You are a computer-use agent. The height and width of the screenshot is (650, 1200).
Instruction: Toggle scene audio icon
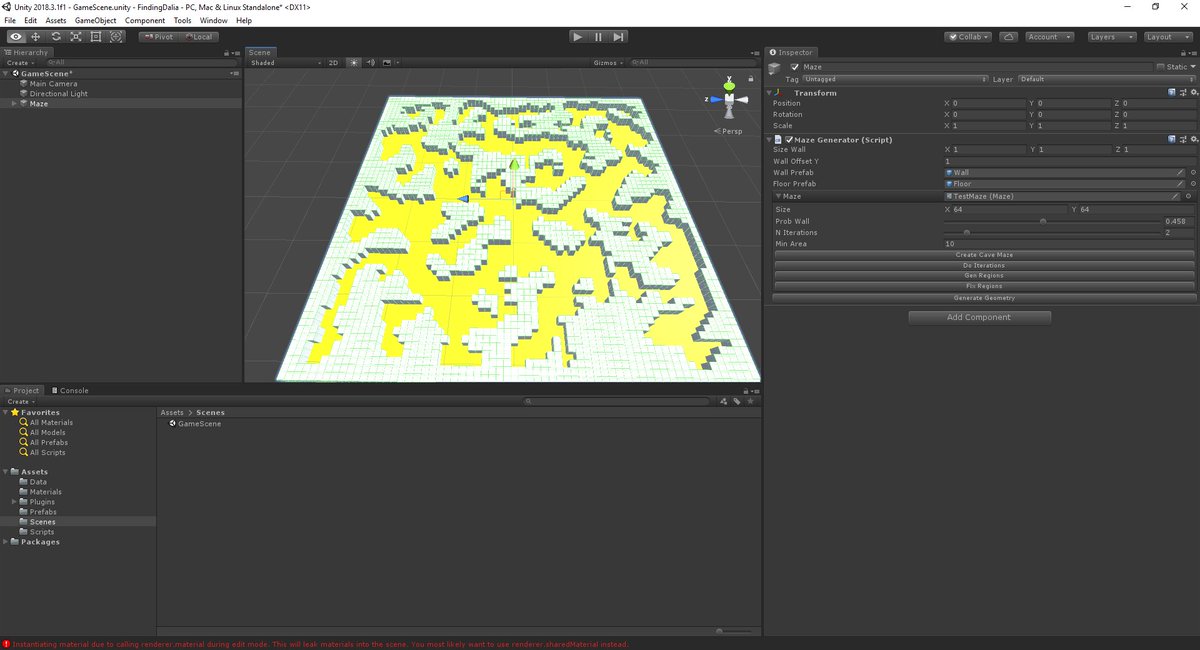tap(370, 62)
